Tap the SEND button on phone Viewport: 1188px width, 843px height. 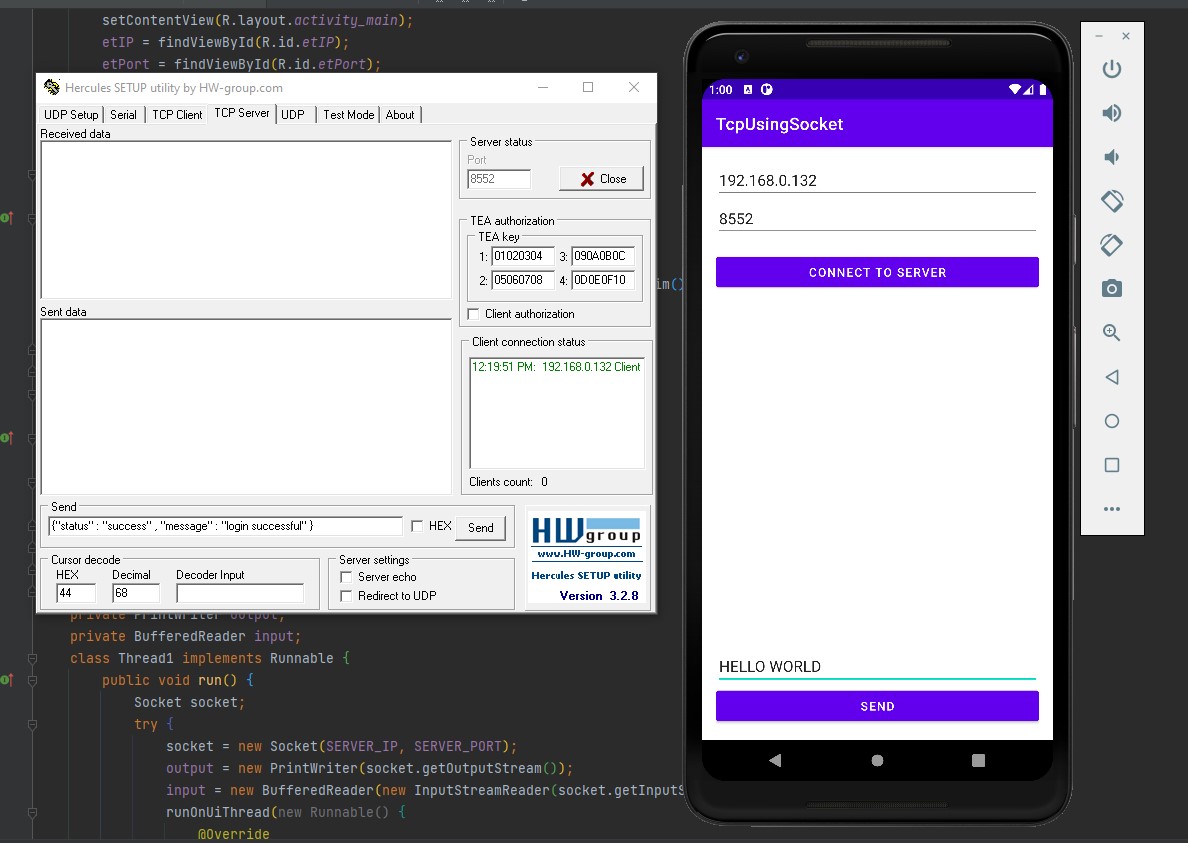pos(877,706)
